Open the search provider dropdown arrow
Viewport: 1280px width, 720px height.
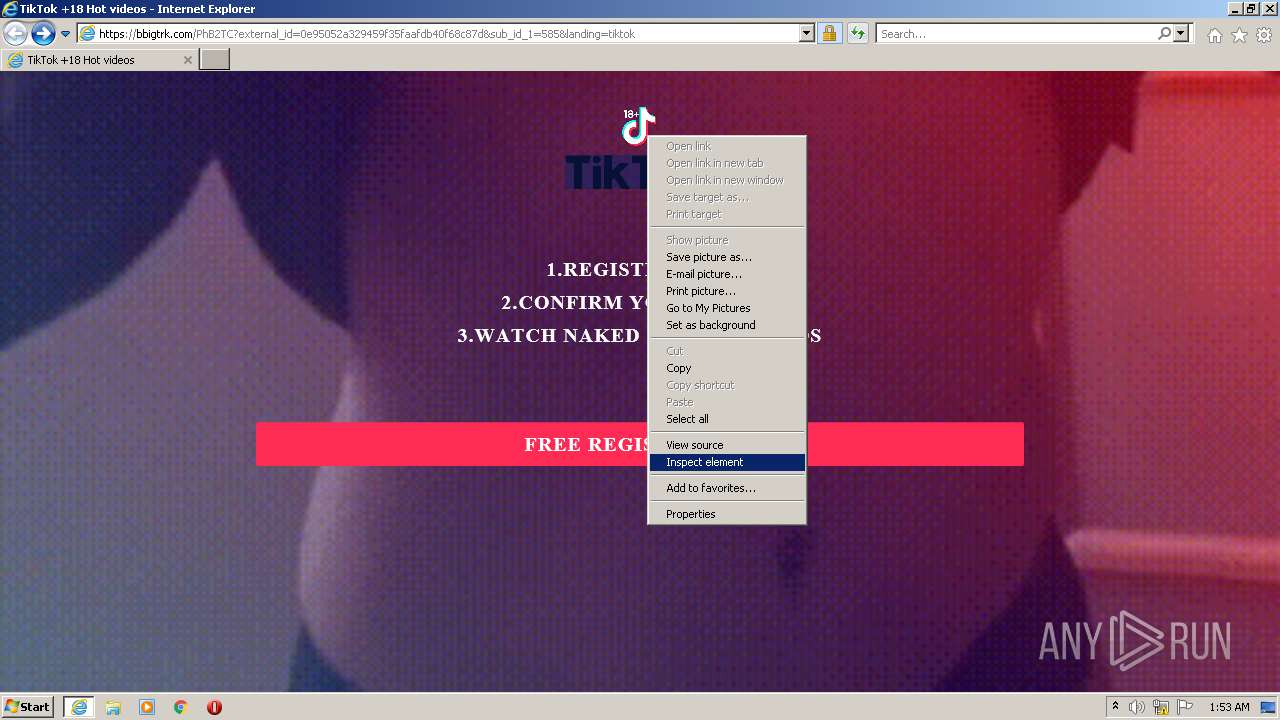point(1181,33)
